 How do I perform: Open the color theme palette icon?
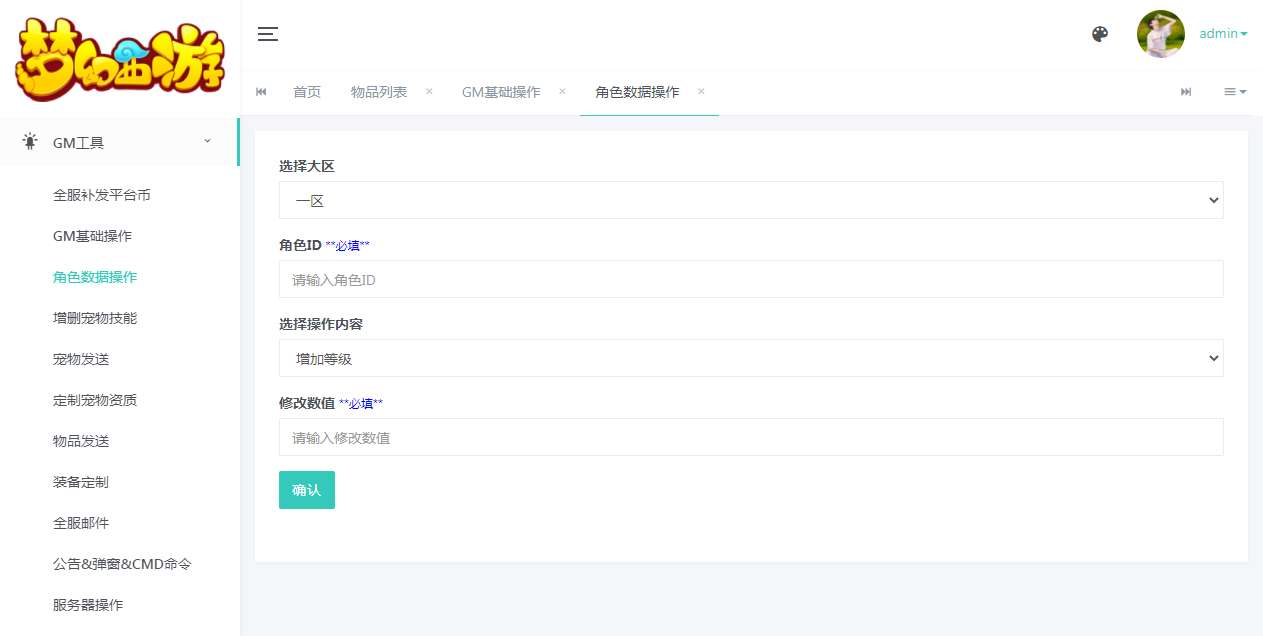(1100, 34)
